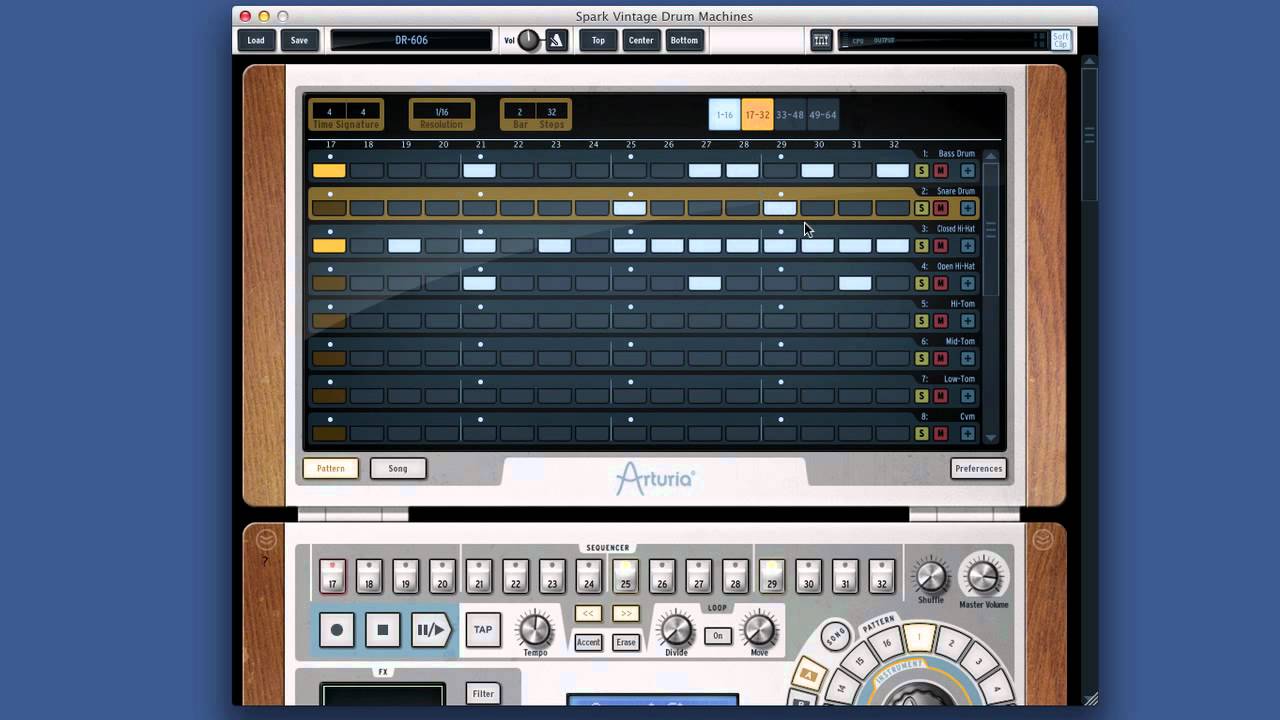Show steps 1-16 page
Image resolution: width=1280 pixels, height=720 pixels.
725,115
